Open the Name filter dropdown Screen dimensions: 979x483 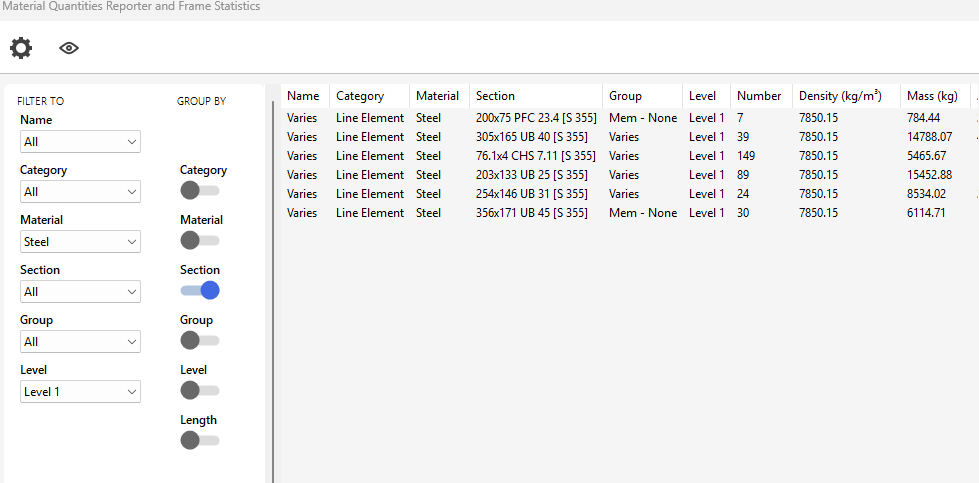tap(81, 142)
